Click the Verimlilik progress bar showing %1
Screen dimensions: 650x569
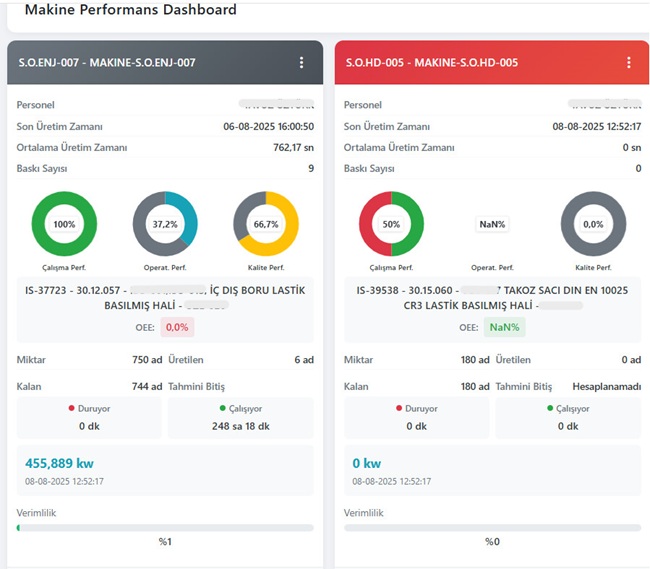click(x=165, y=527)
